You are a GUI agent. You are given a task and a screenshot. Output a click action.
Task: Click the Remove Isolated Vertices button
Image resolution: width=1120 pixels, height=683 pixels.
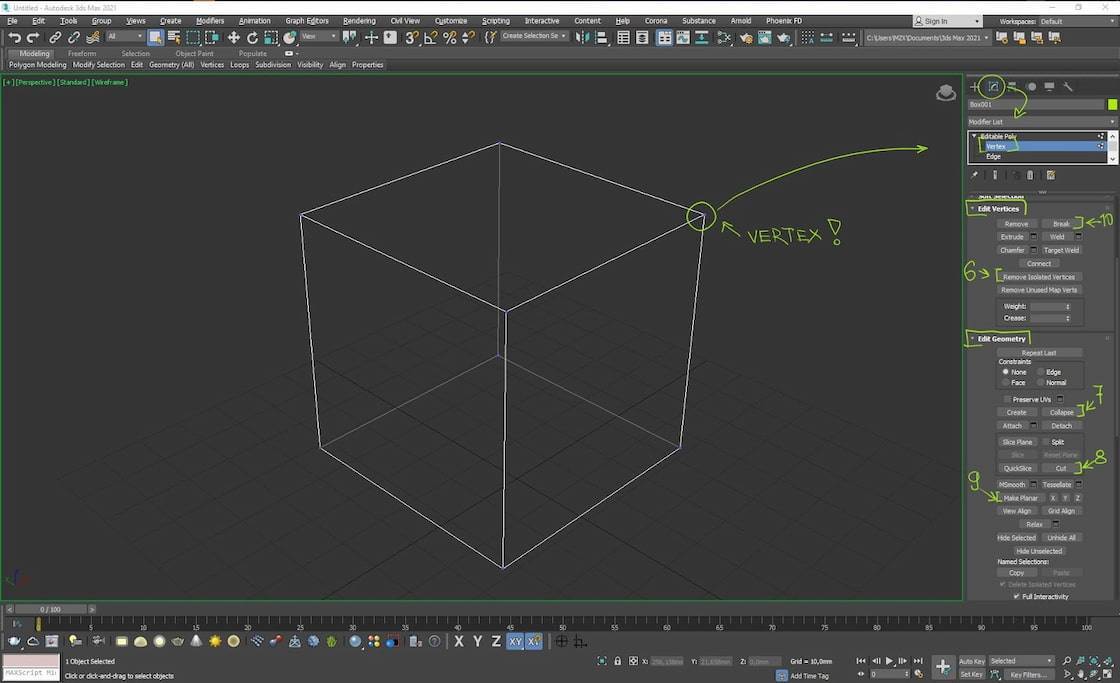pos(1039,277)
